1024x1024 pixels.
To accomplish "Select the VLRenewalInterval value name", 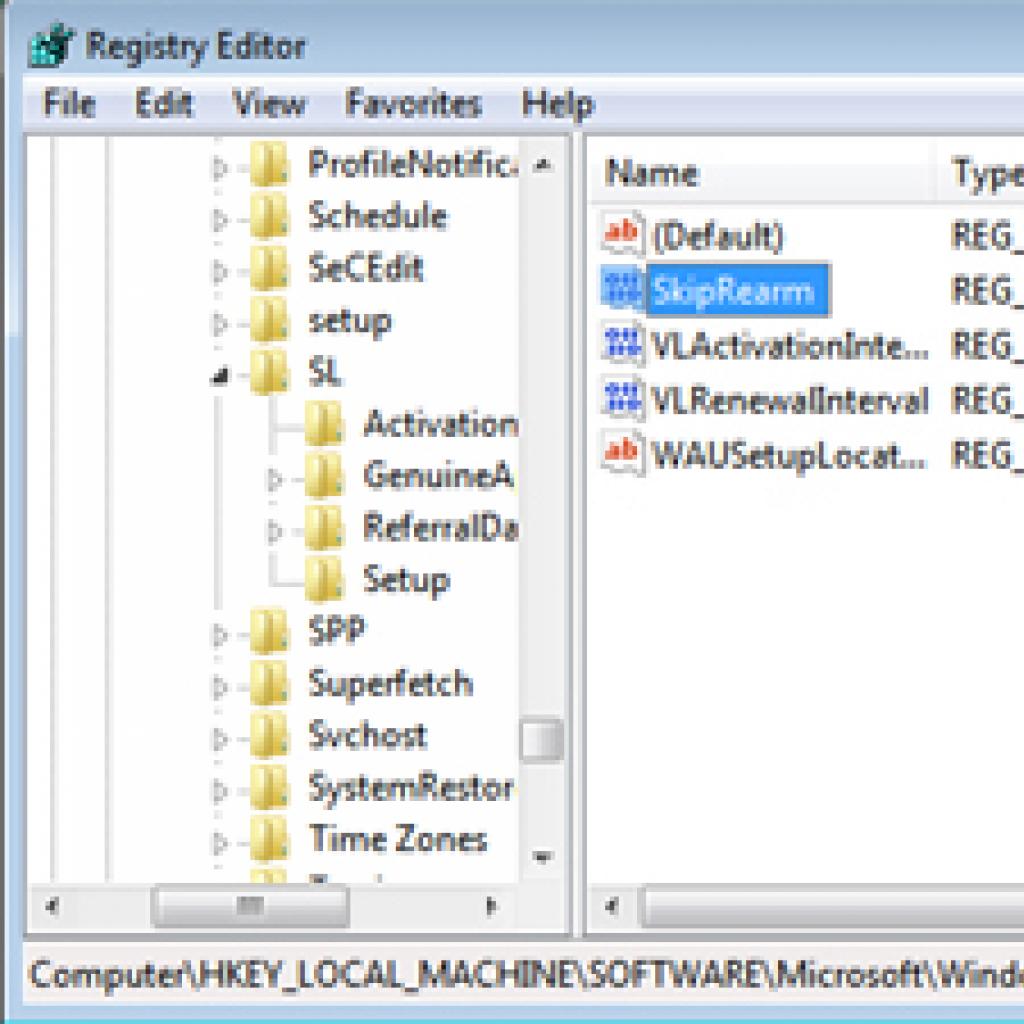I will tap(790, 400).
